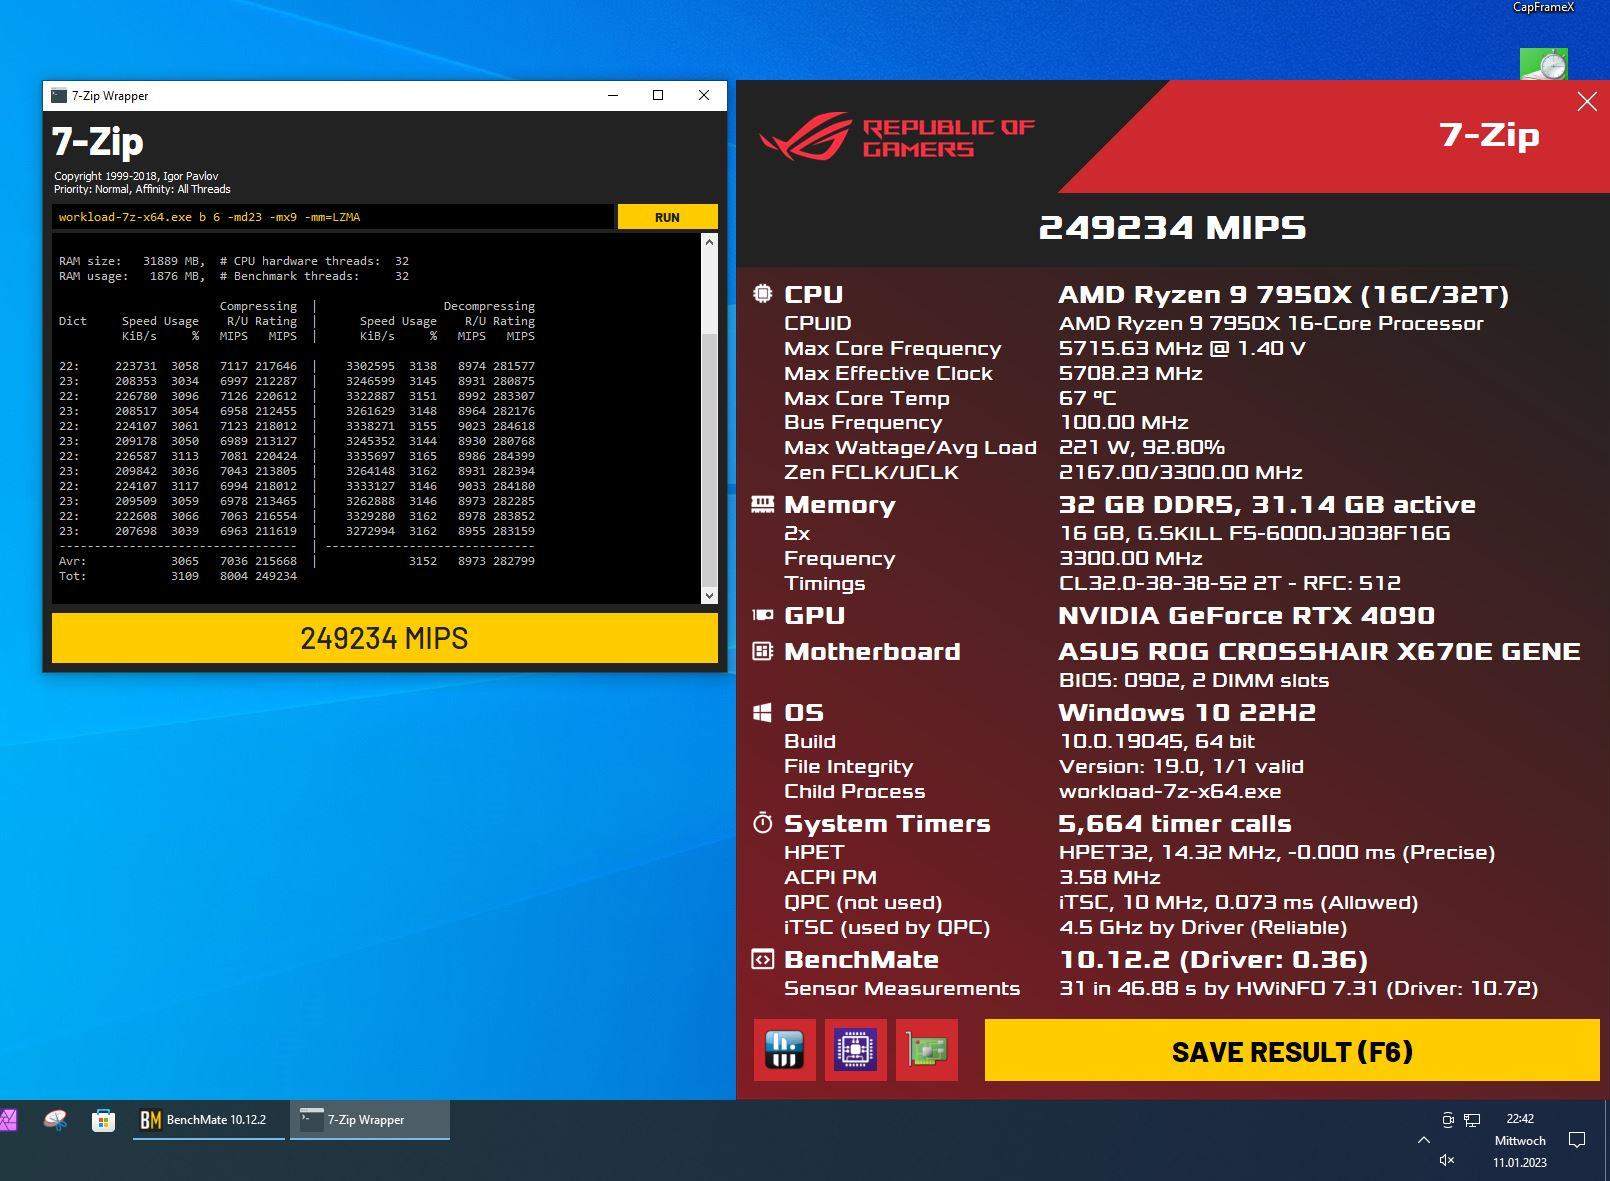This screenshot has height=1181, width=1610.
Task: Click 'Tot:' row in the console output
Action: point(178,576)
